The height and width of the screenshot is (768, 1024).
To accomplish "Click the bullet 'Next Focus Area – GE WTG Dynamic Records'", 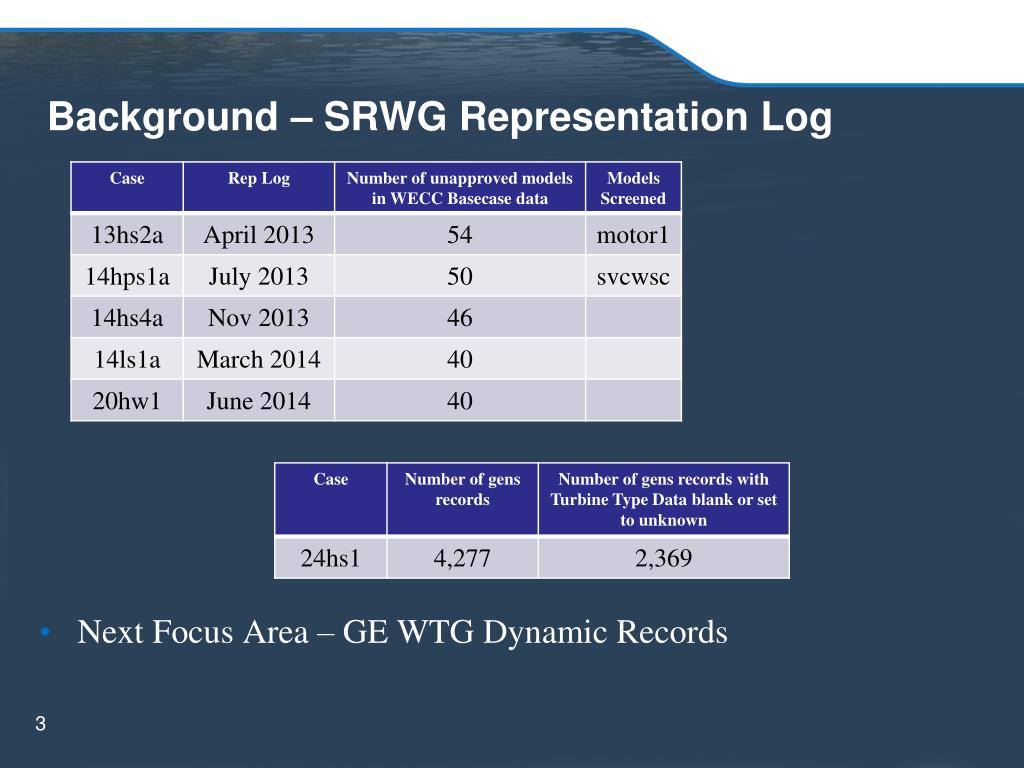I will point(402,632).
